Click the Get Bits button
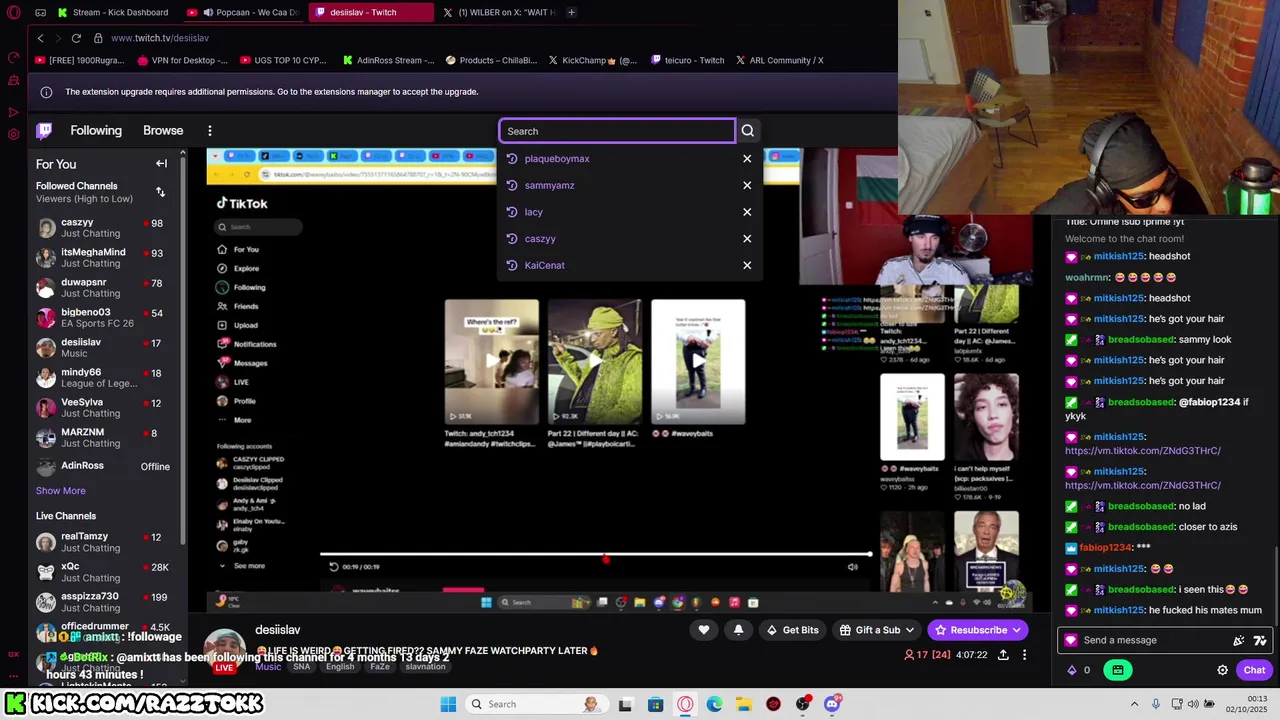The image size is (1280, 720). tap(792, 630)
